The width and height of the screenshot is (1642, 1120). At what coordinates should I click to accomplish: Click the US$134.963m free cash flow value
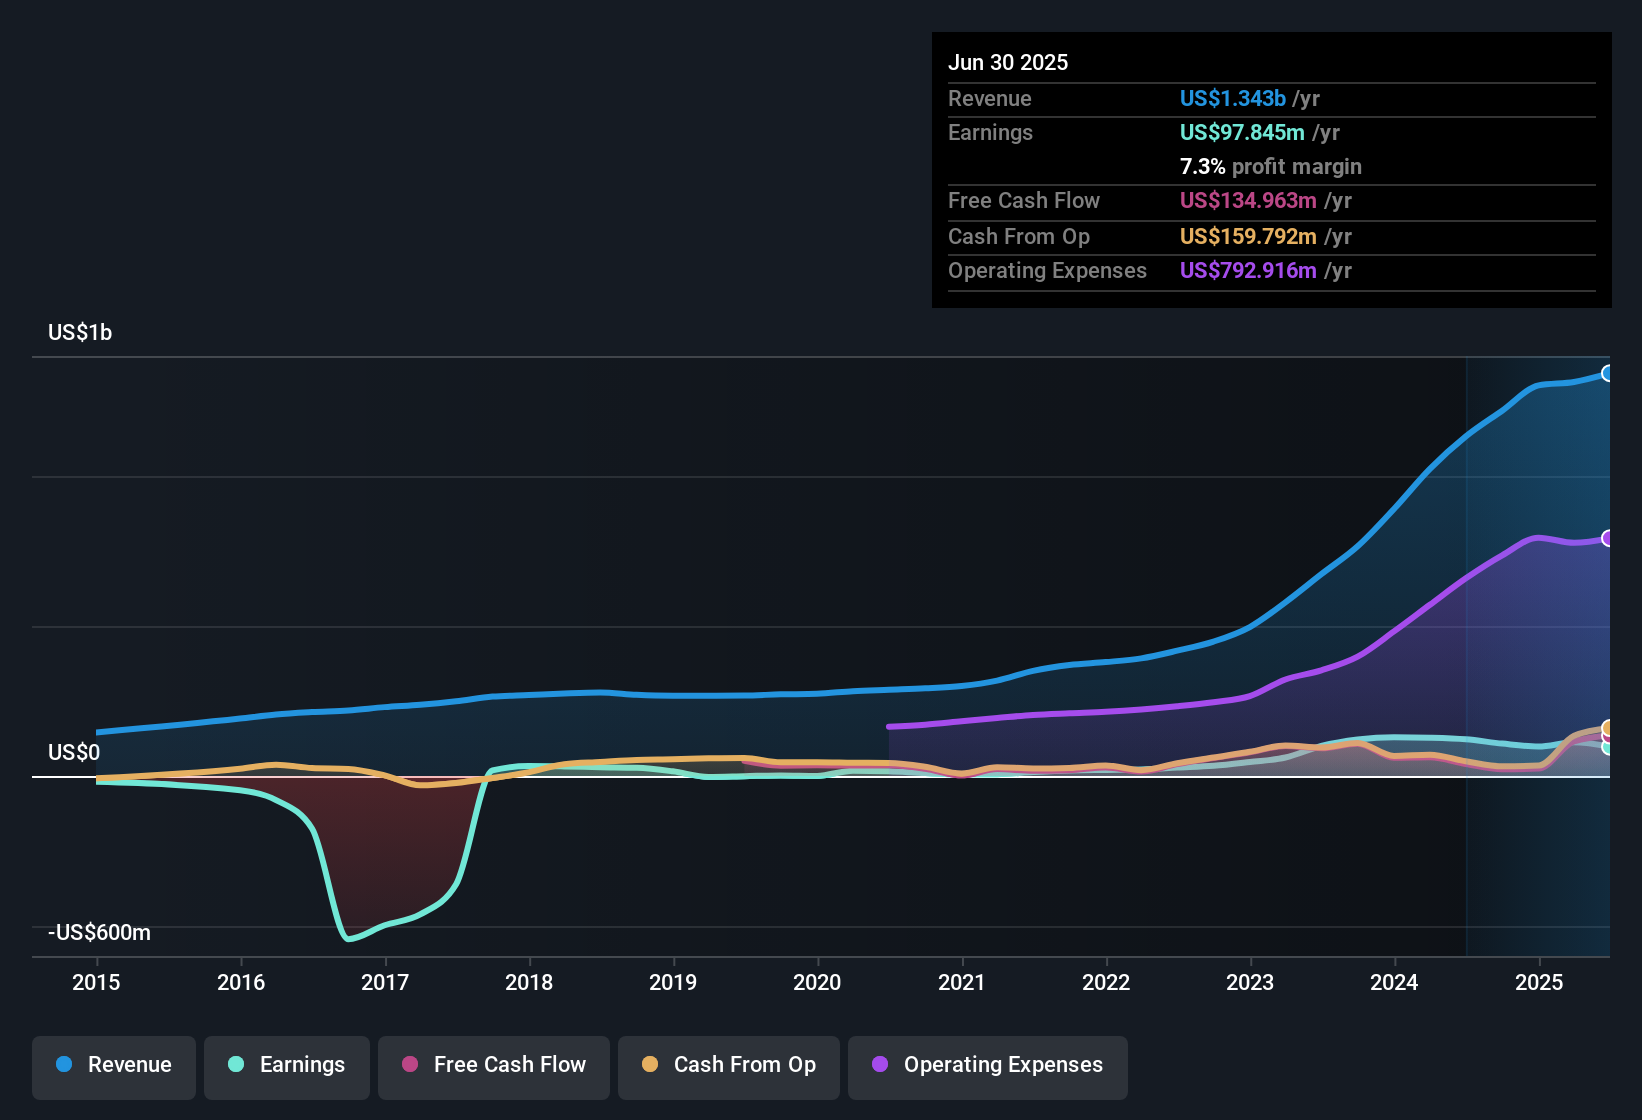click(1248, 200)
